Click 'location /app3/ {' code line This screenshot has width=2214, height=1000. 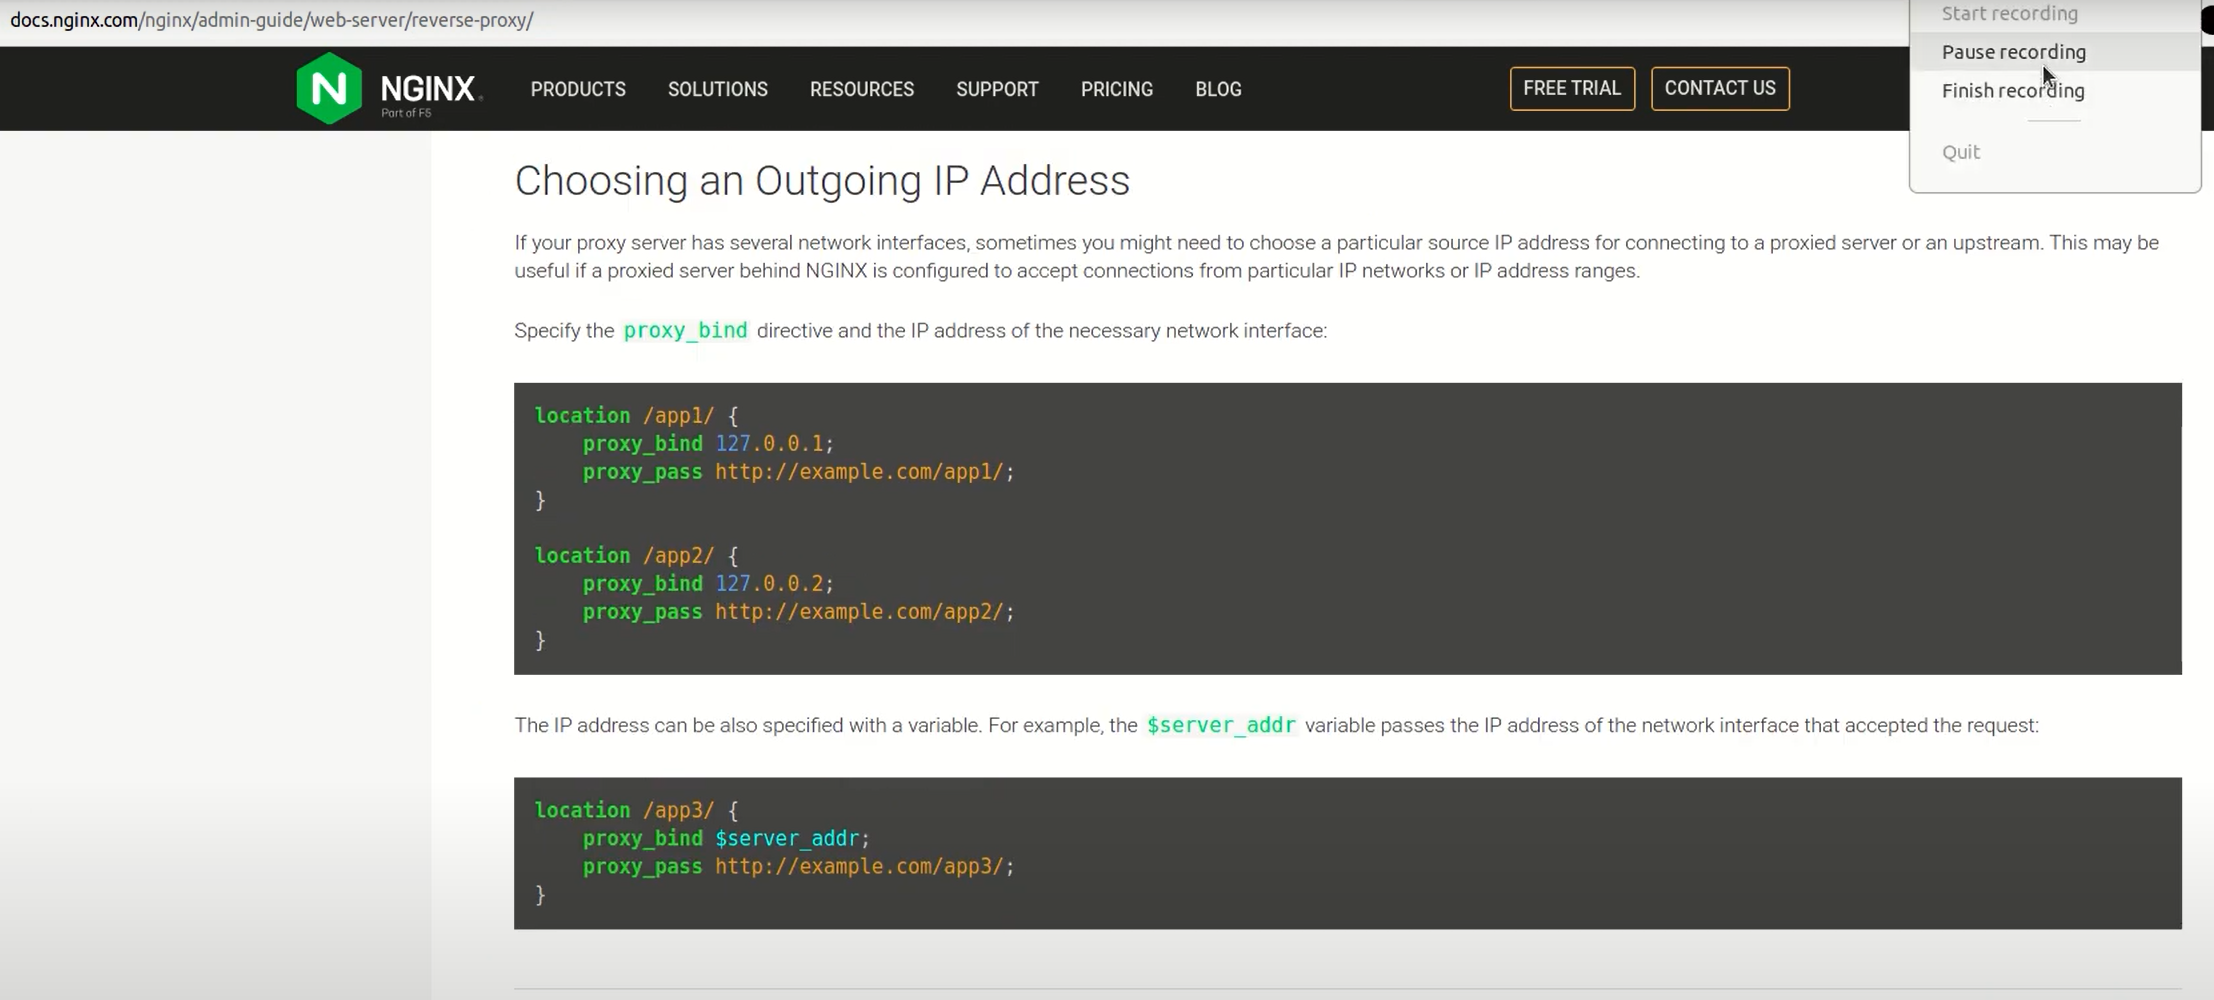pyautogui.click(x=636, y=810)
